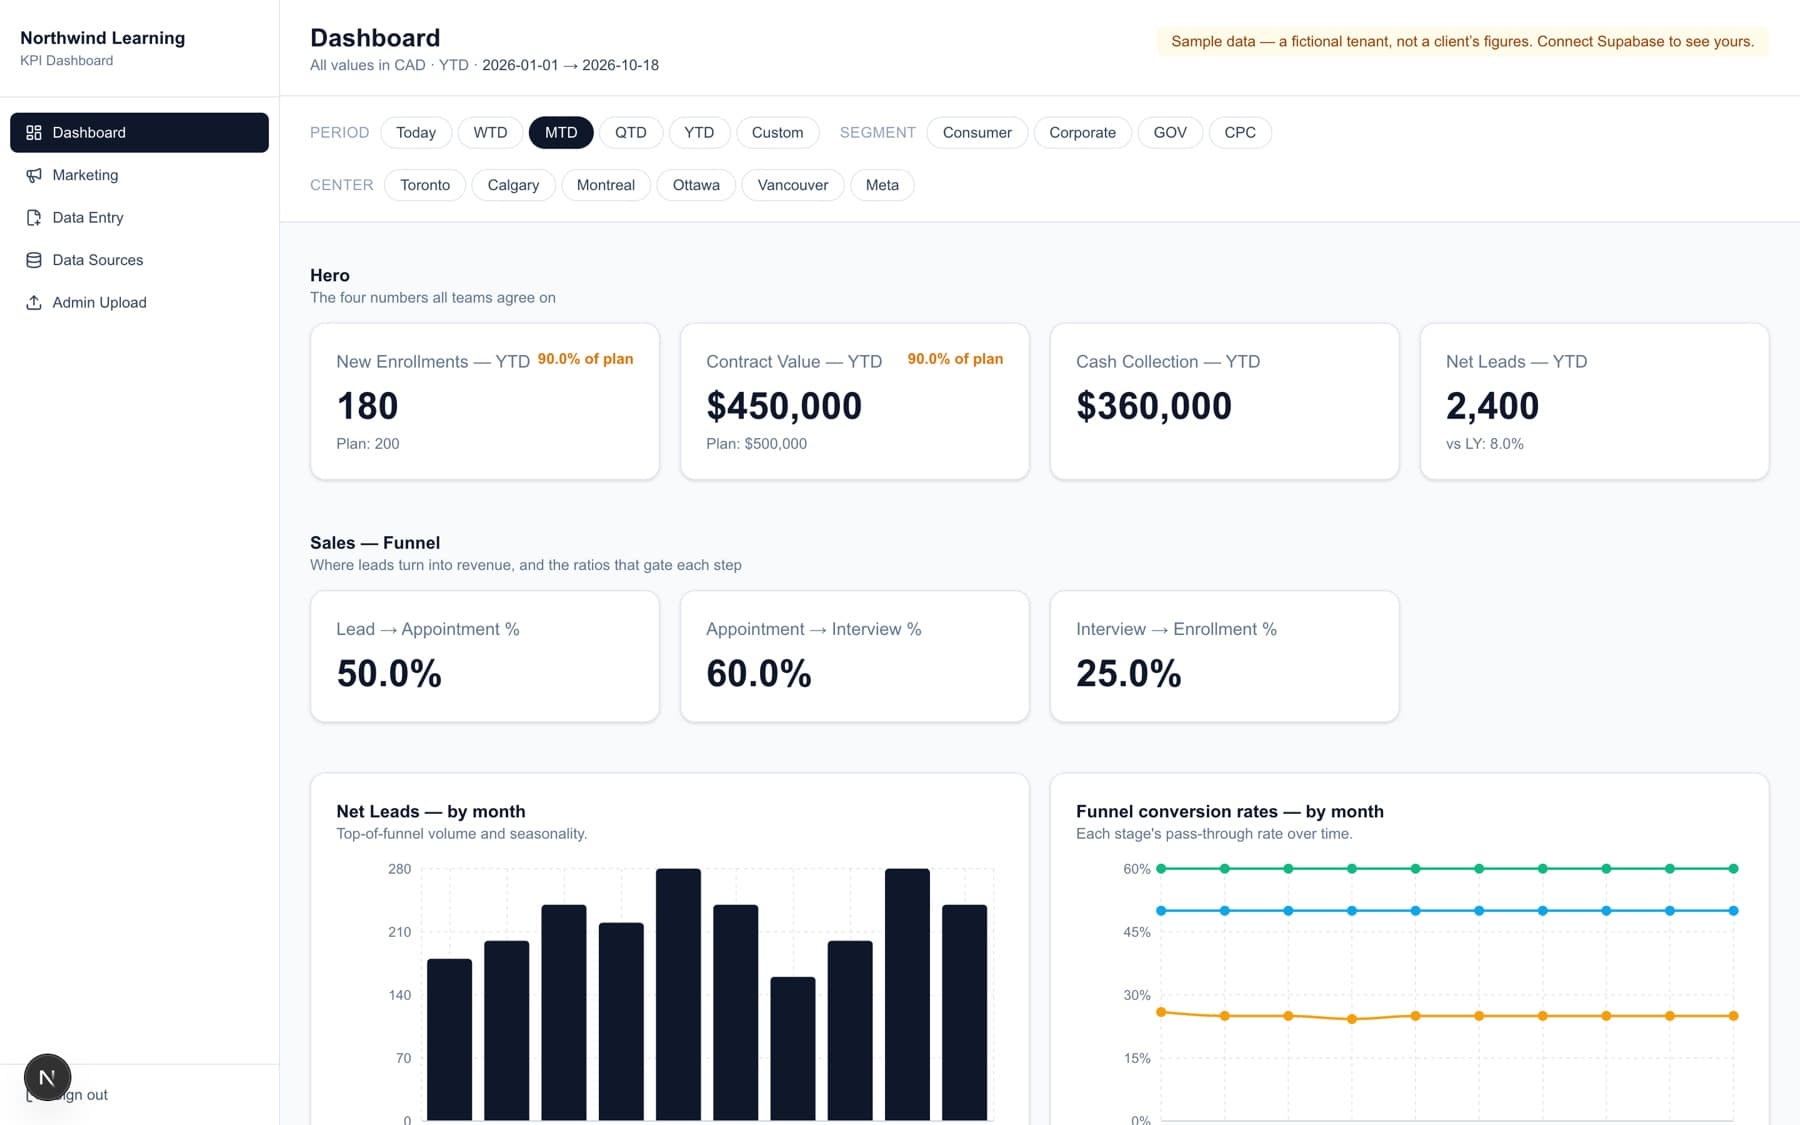The height and width of the screenshot is (1125, 1800).
Task: Click the Plan: $500,000 text
Action: [756, 444]
